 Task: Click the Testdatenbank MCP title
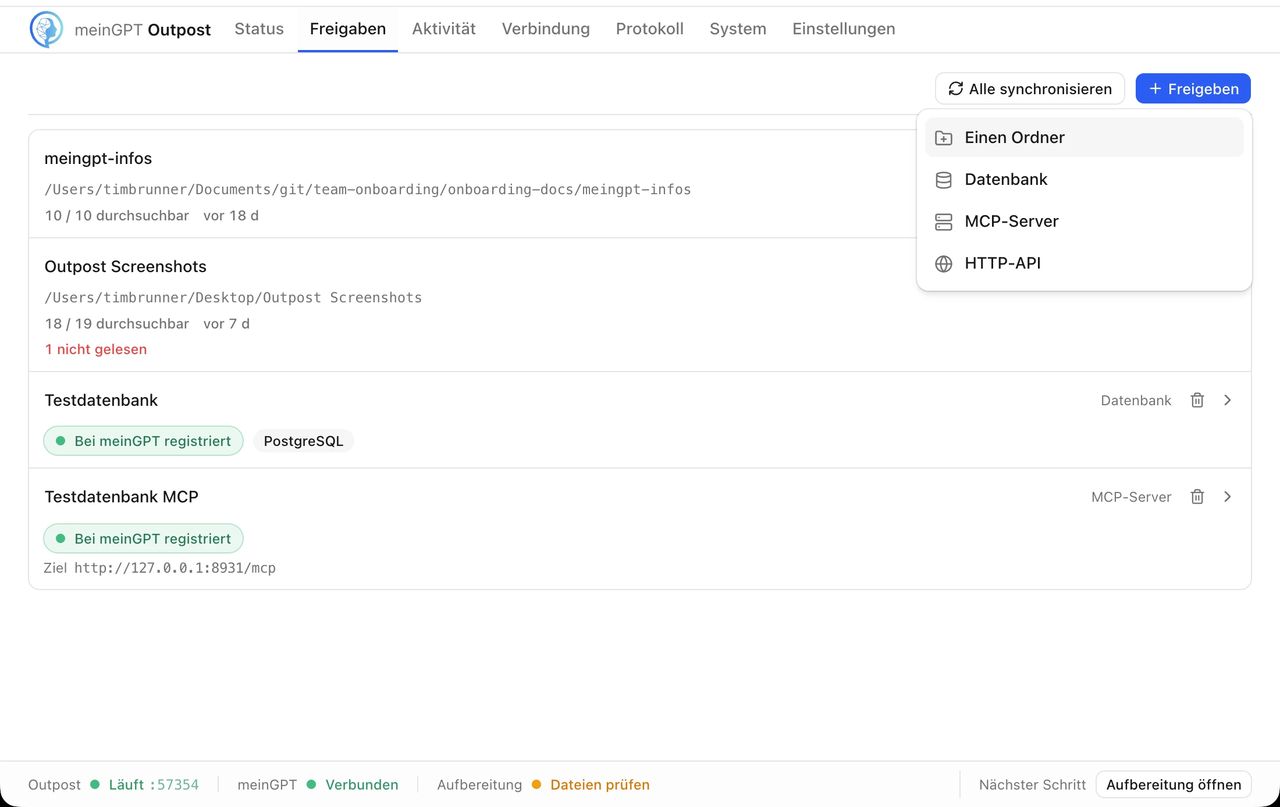coord(121,497)
